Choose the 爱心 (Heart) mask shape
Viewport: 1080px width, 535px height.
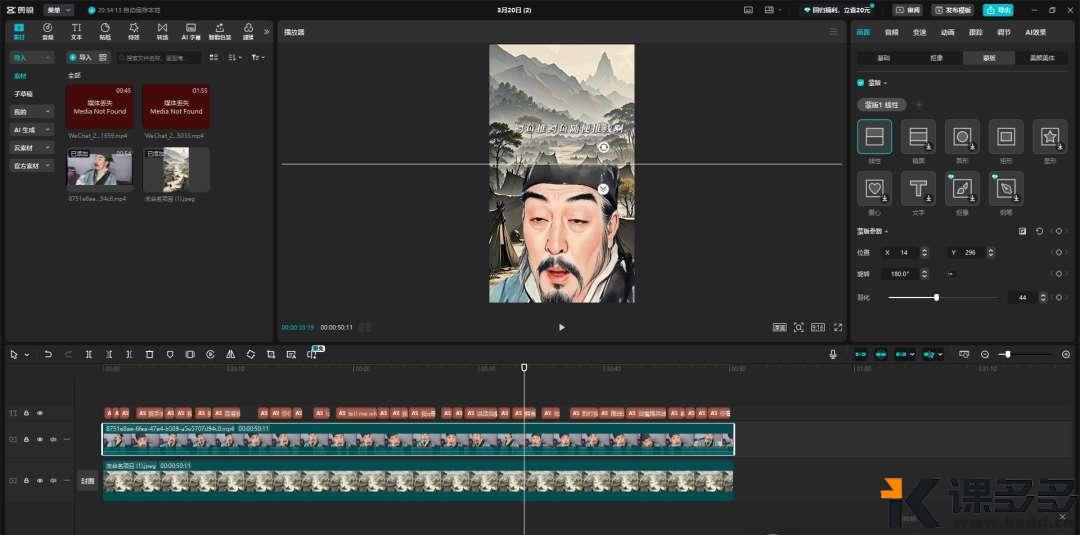click(874, 188)
